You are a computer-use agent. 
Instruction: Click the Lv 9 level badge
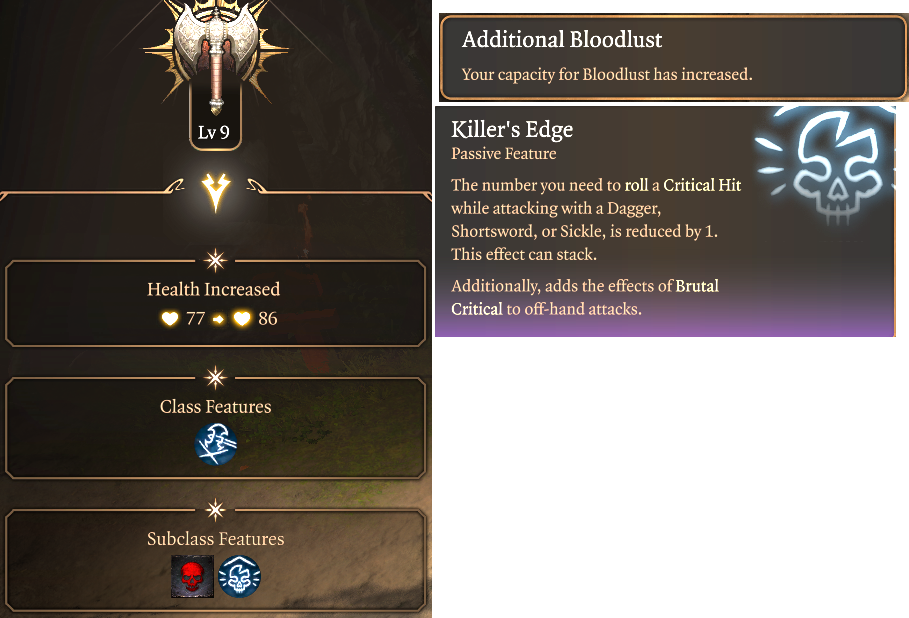[x=214, y=133]
